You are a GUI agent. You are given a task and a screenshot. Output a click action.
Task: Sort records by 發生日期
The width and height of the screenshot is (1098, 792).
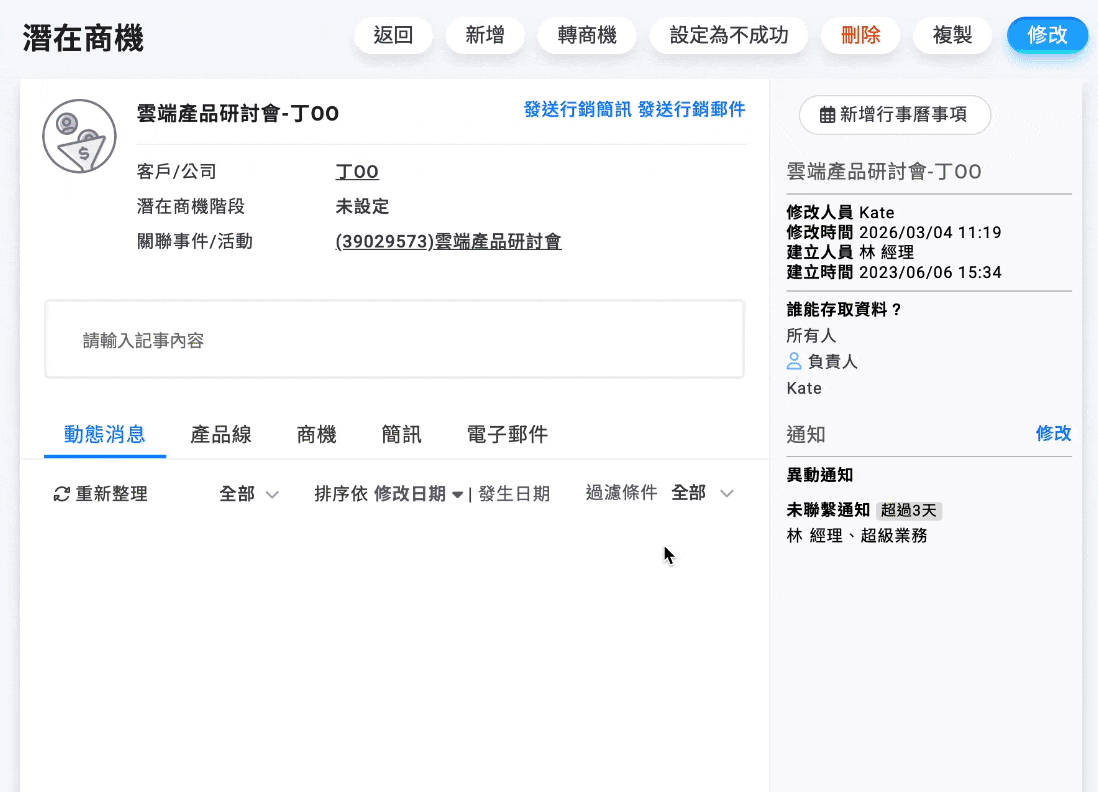coord(515,493)
